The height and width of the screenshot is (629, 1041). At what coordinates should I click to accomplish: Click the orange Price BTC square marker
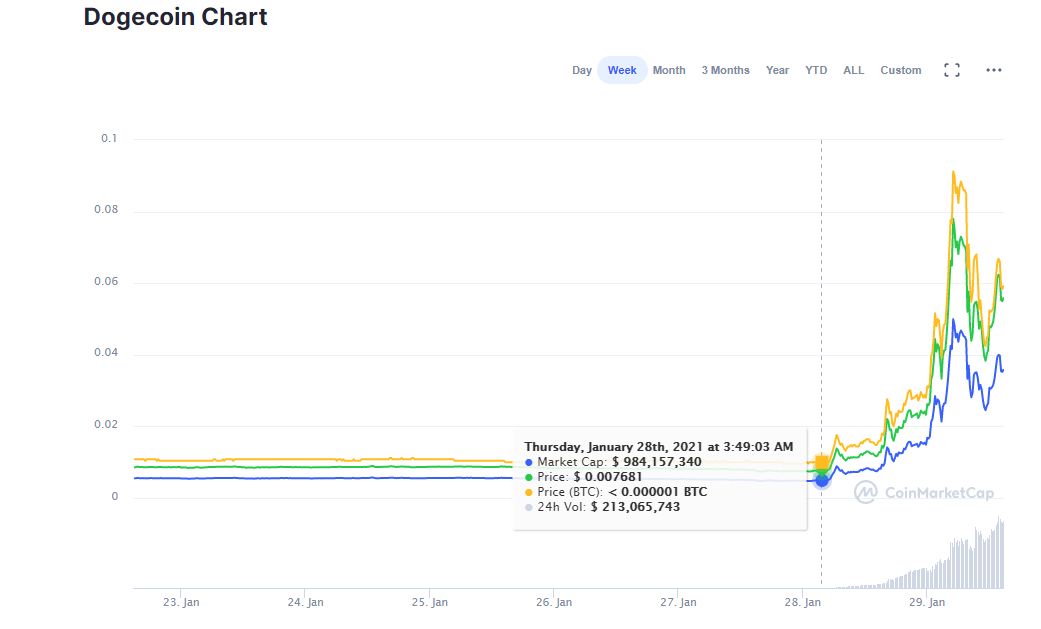[x=822, y=463]
